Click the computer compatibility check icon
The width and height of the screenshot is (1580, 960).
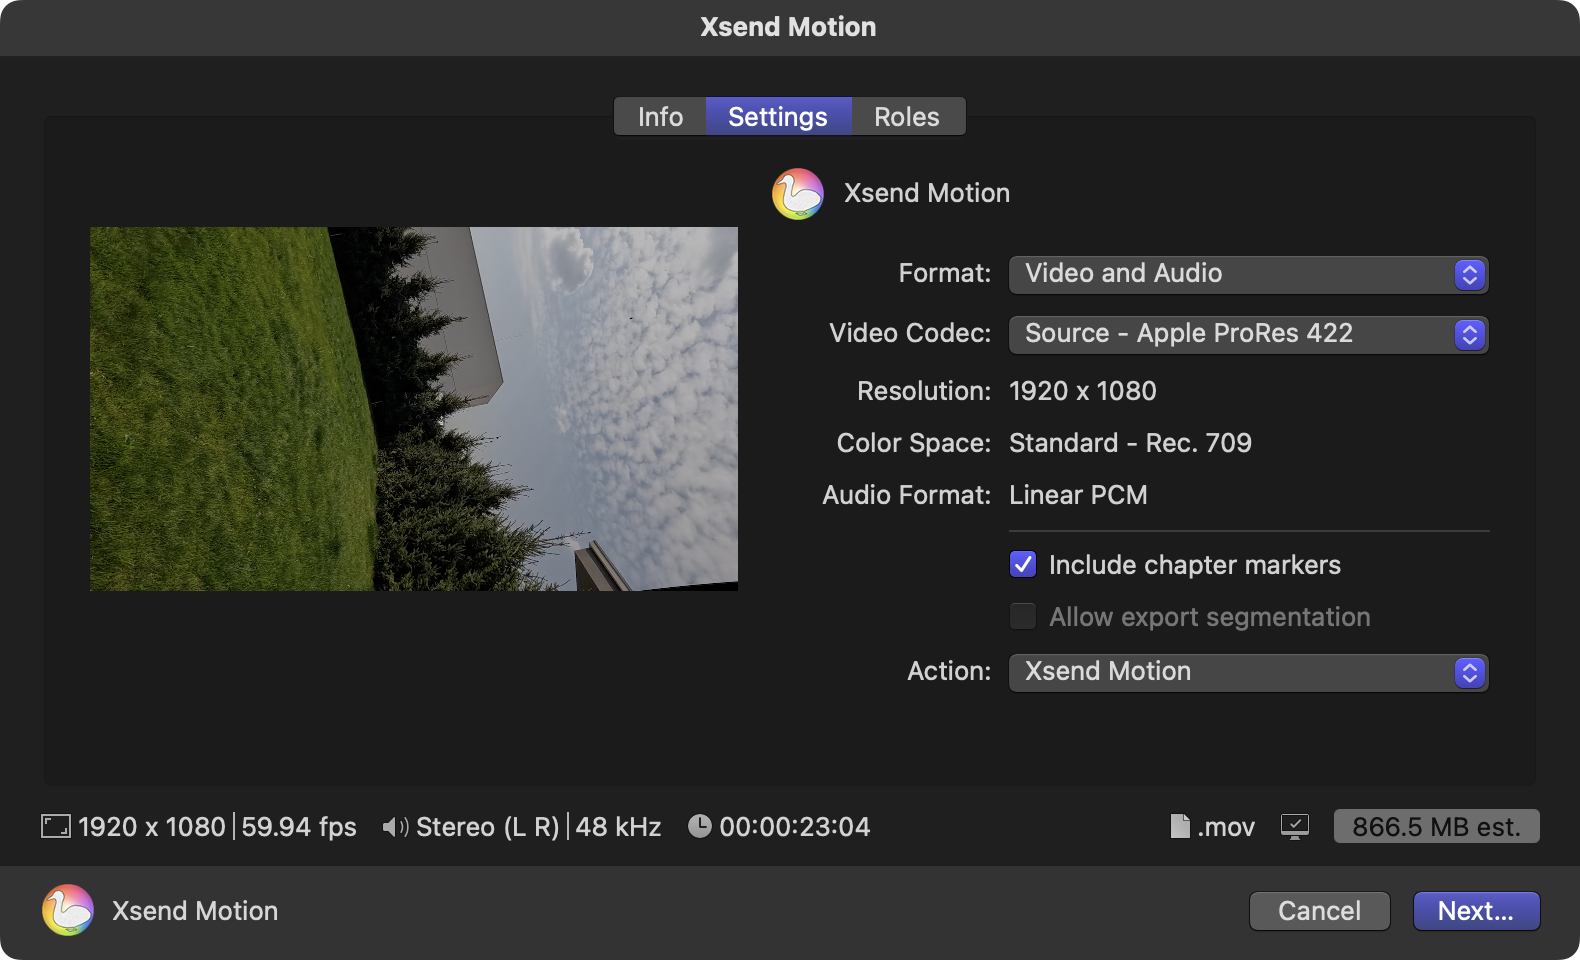tap(1294, 827)
